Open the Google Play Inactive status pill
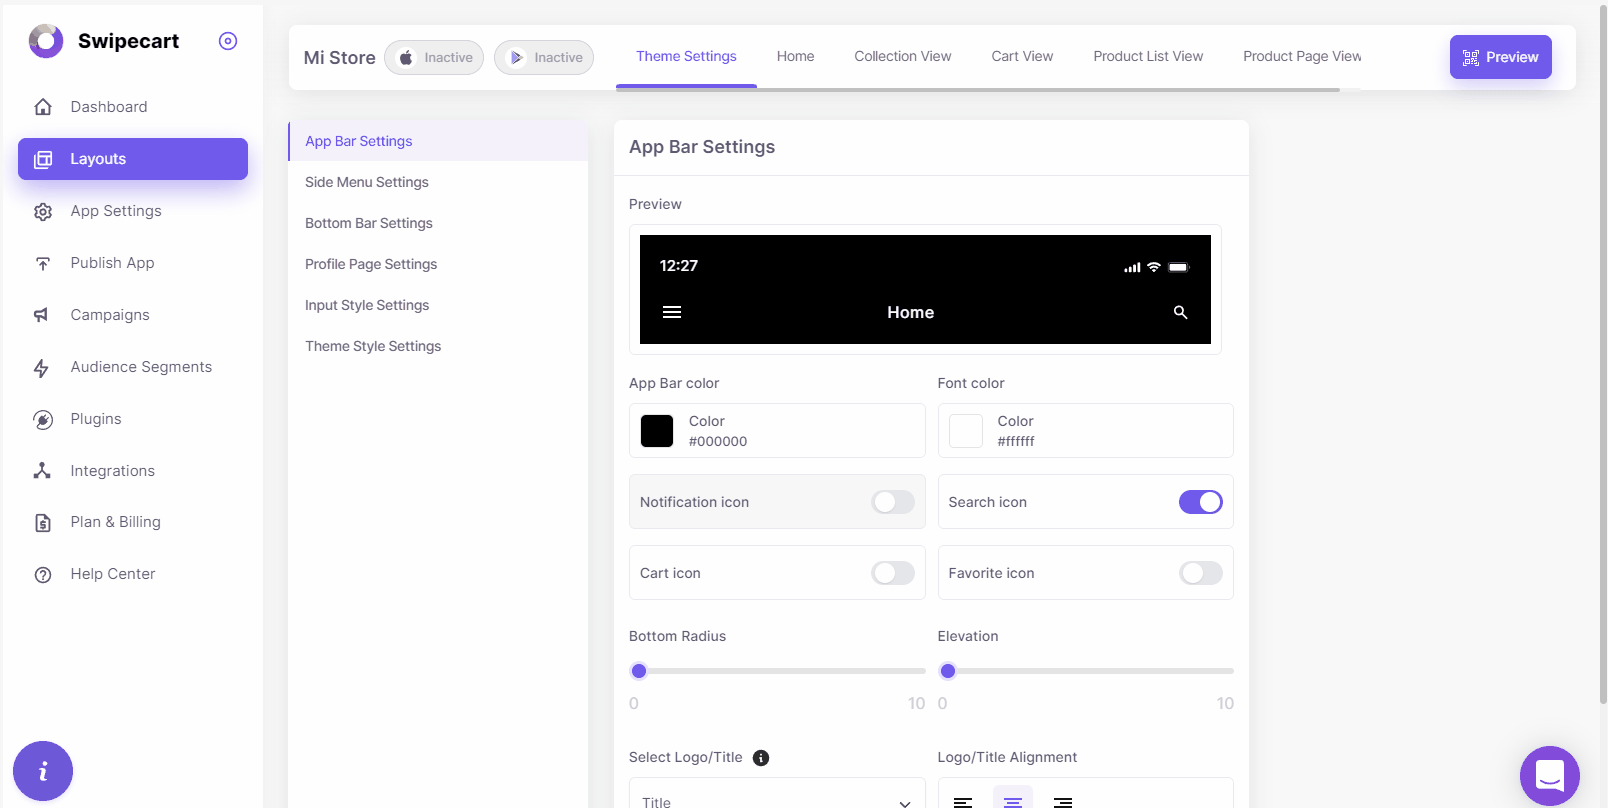The width and height of the screenshot is (1608, 808). [x=544, y=58]
